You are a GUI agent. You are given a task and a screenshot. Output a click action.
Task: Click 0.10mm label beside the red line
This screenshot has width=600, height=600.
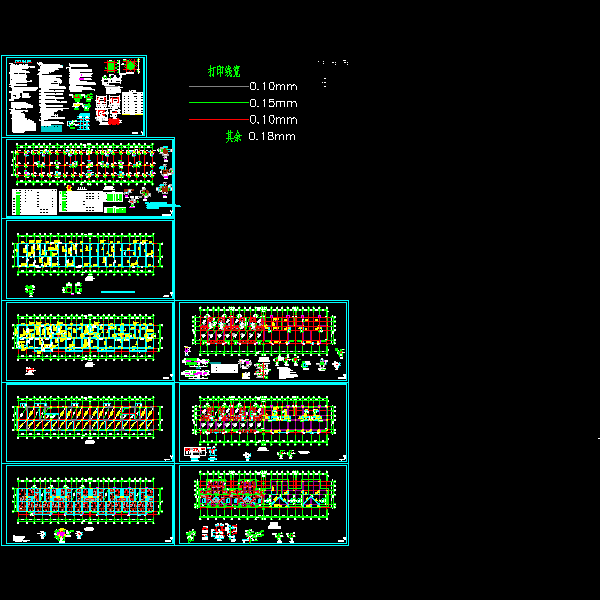(x=273, y=120)
